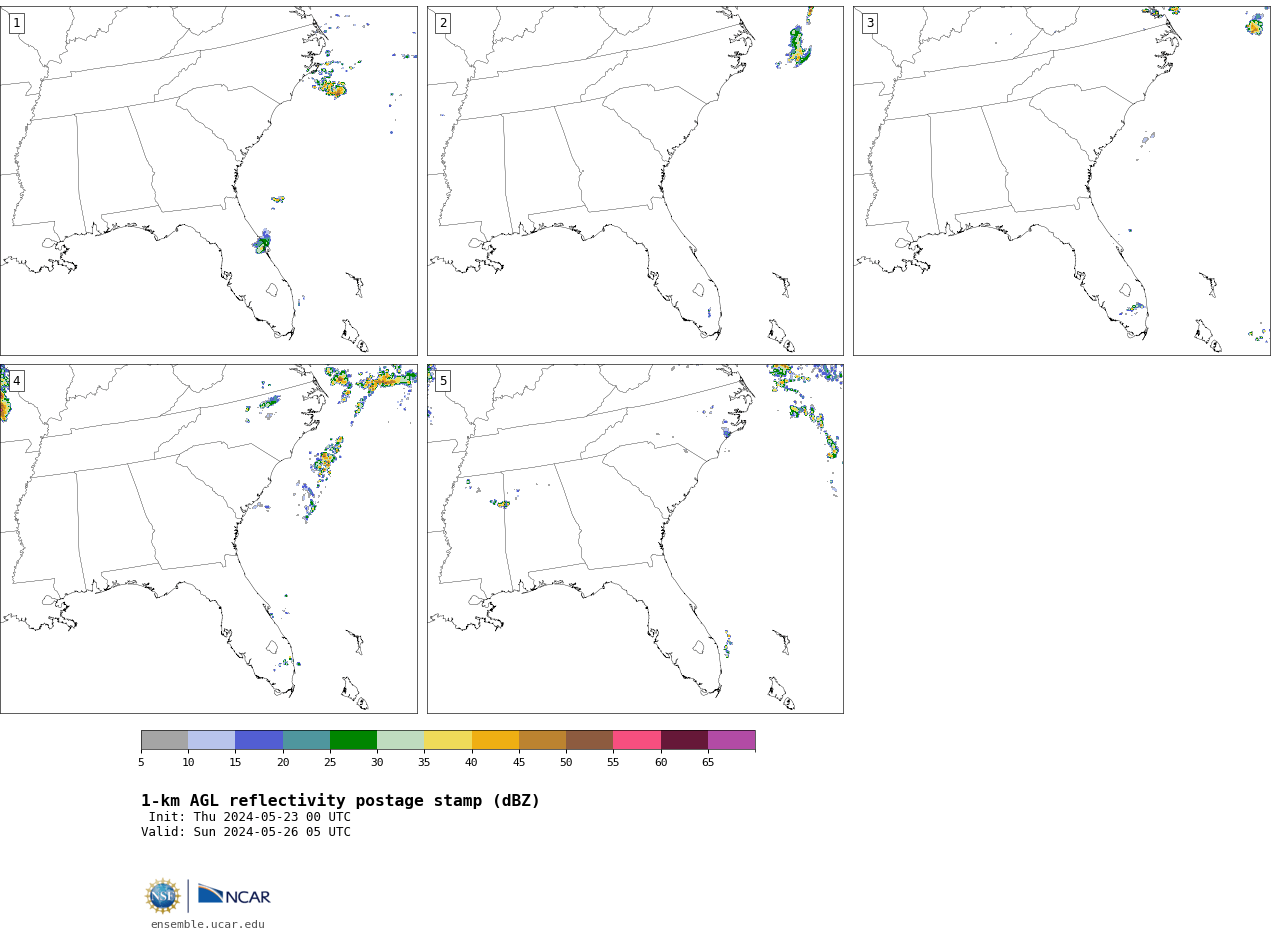Click the tan 45-50 dBZ swatch

(542, 740)
